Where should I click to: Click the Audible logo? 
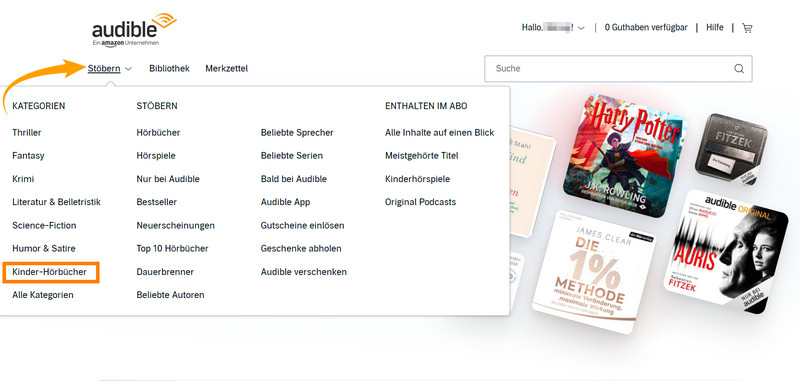(134, 30)
